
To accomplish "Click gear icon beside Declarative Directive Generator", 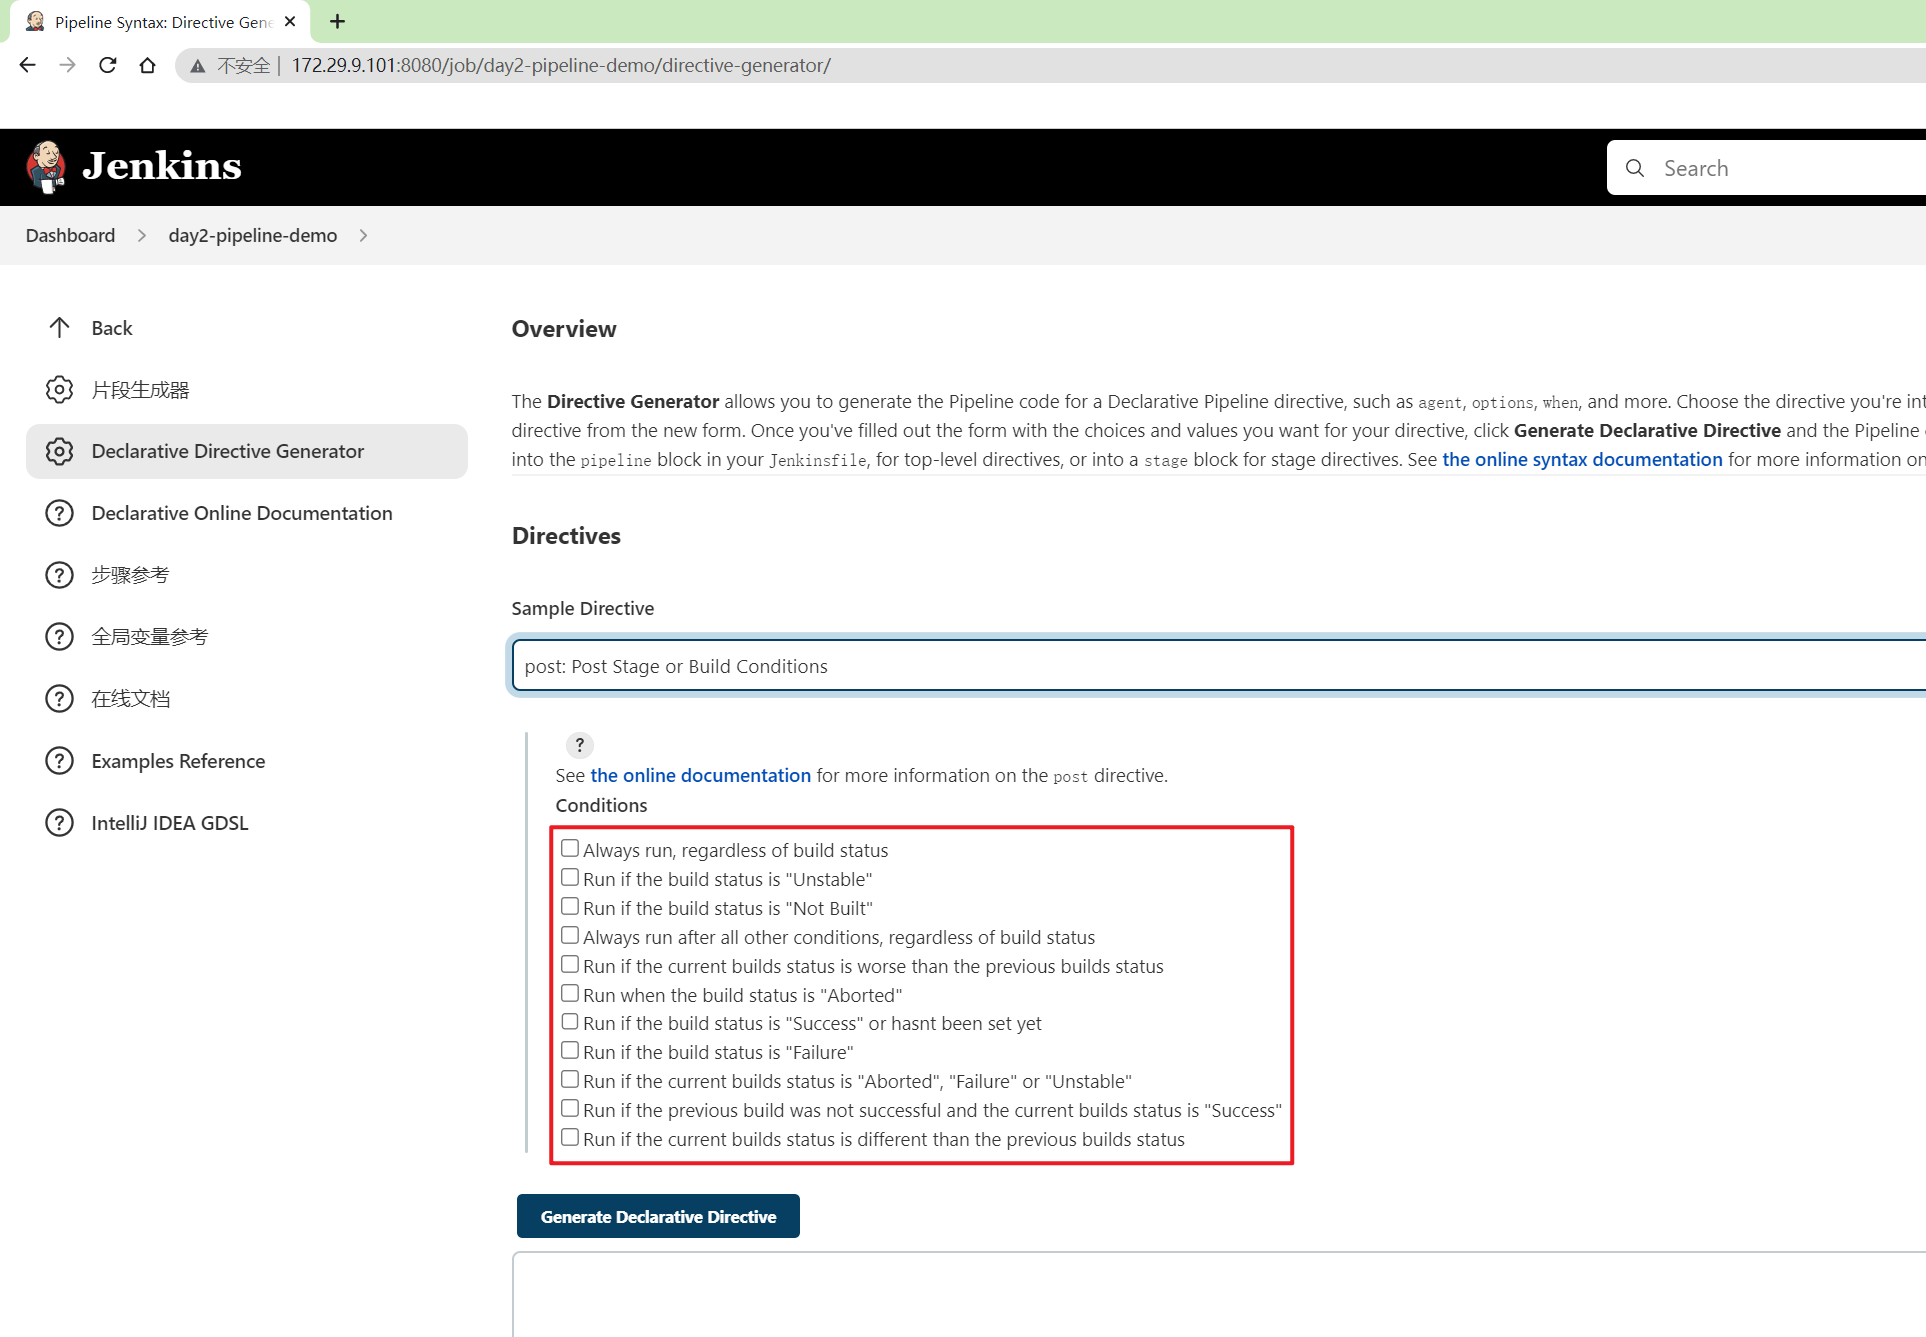I will point(59,451).
